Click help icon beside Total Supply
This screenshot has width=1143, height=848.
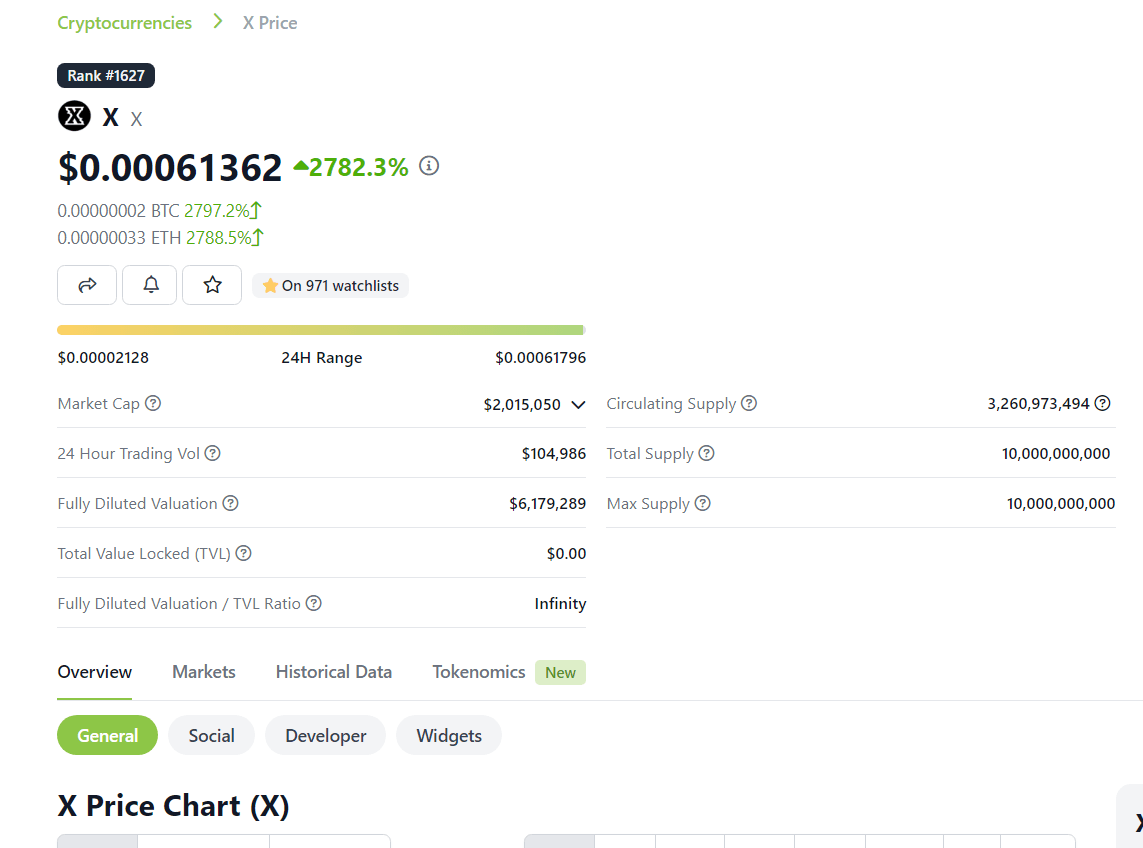click(x=706, y=454)
